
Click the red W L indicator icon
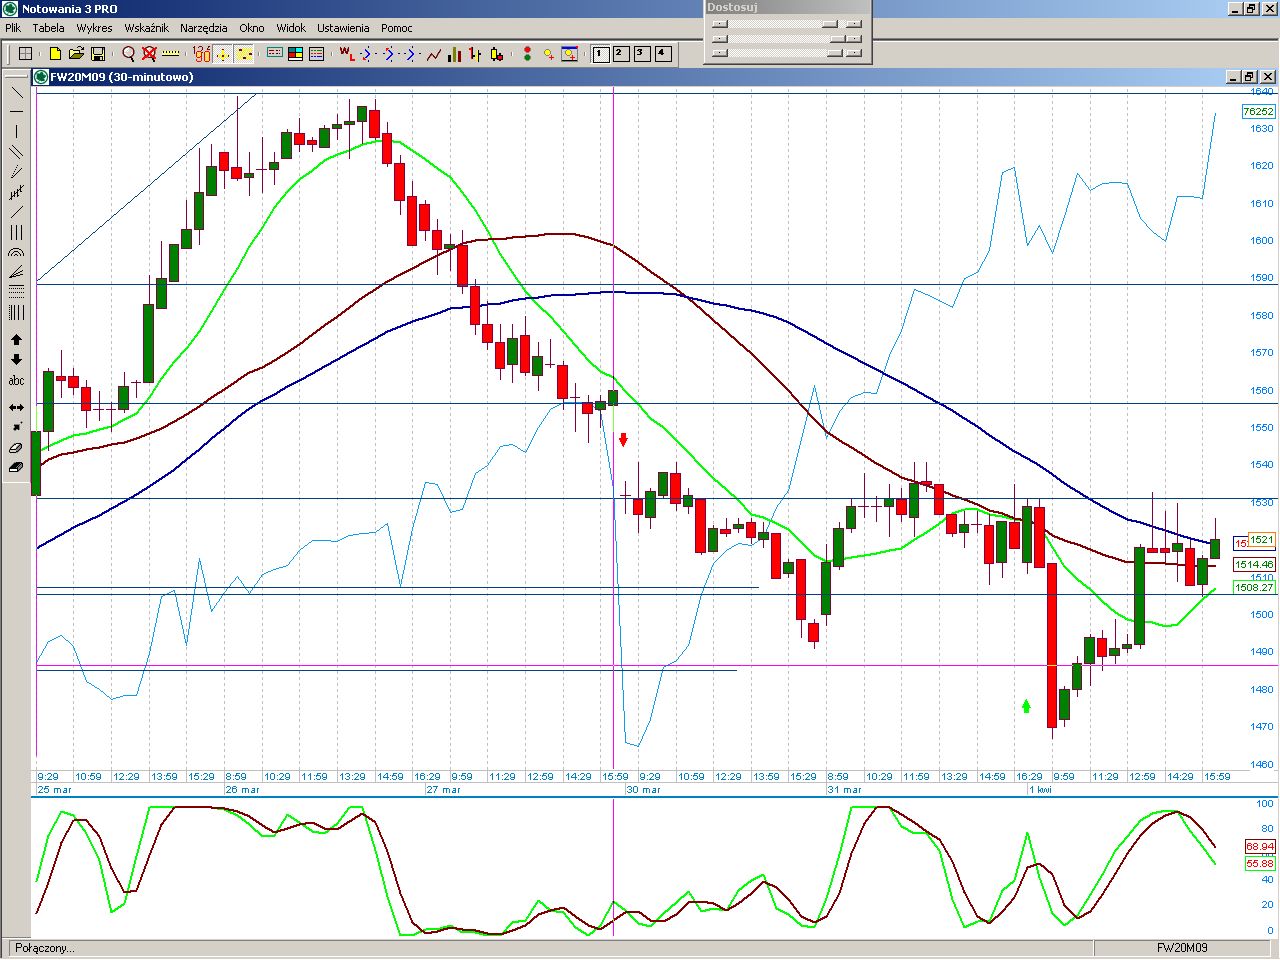(x=346, y=54)
